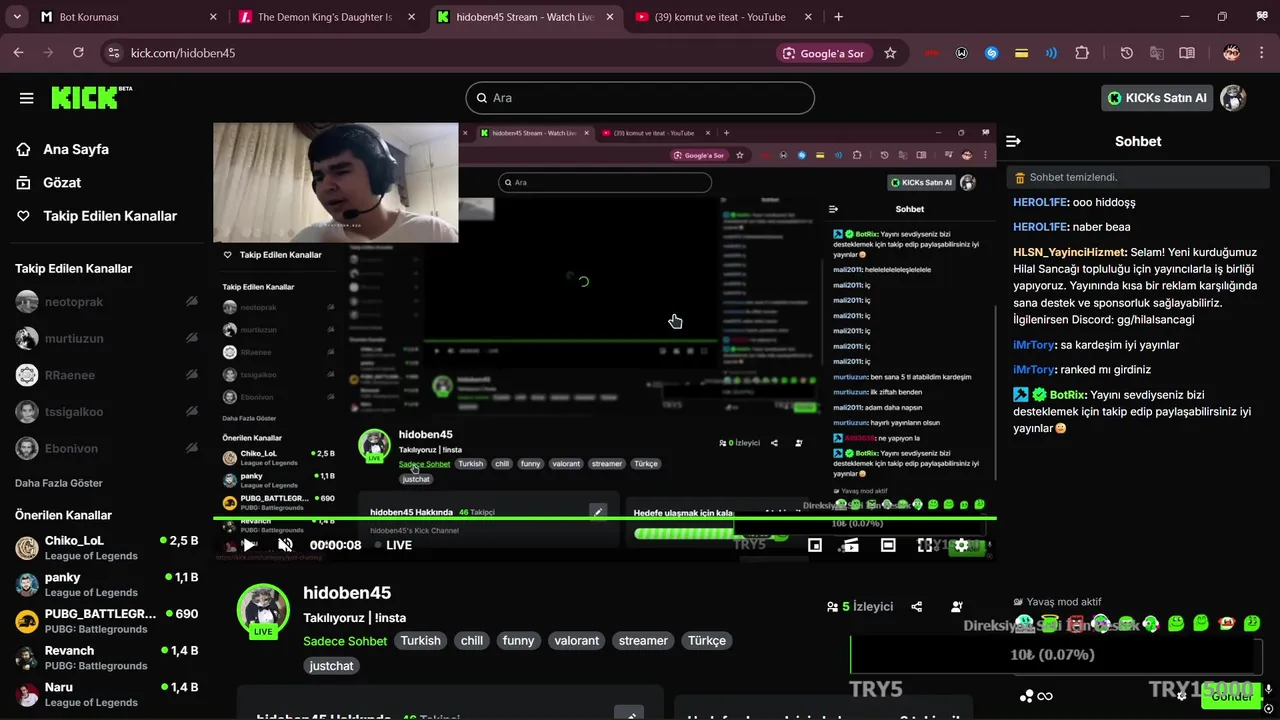Buy KICKs with KICKs Satın Al
This screenshot has width=1280, height=720.
coord(1157,98)
